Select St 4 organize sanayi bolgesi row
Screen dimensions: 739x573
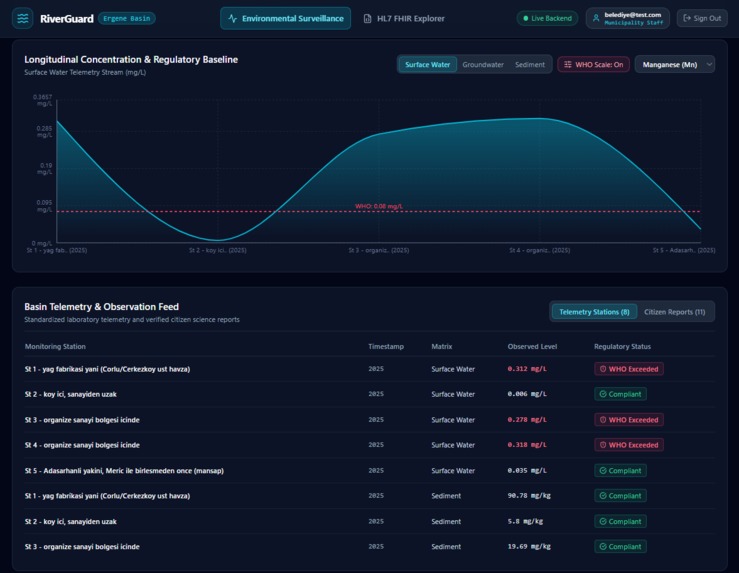370,445
